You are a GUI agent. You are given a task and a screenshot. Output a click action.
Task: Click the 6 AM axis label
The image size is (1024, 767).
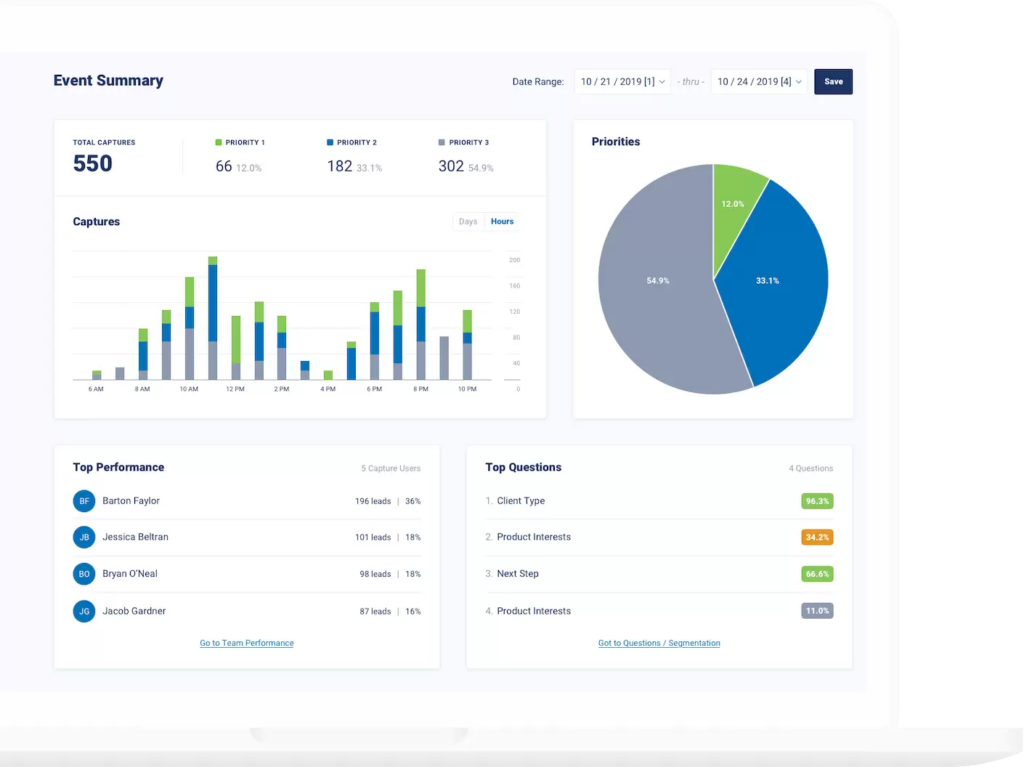pos(96,389)
